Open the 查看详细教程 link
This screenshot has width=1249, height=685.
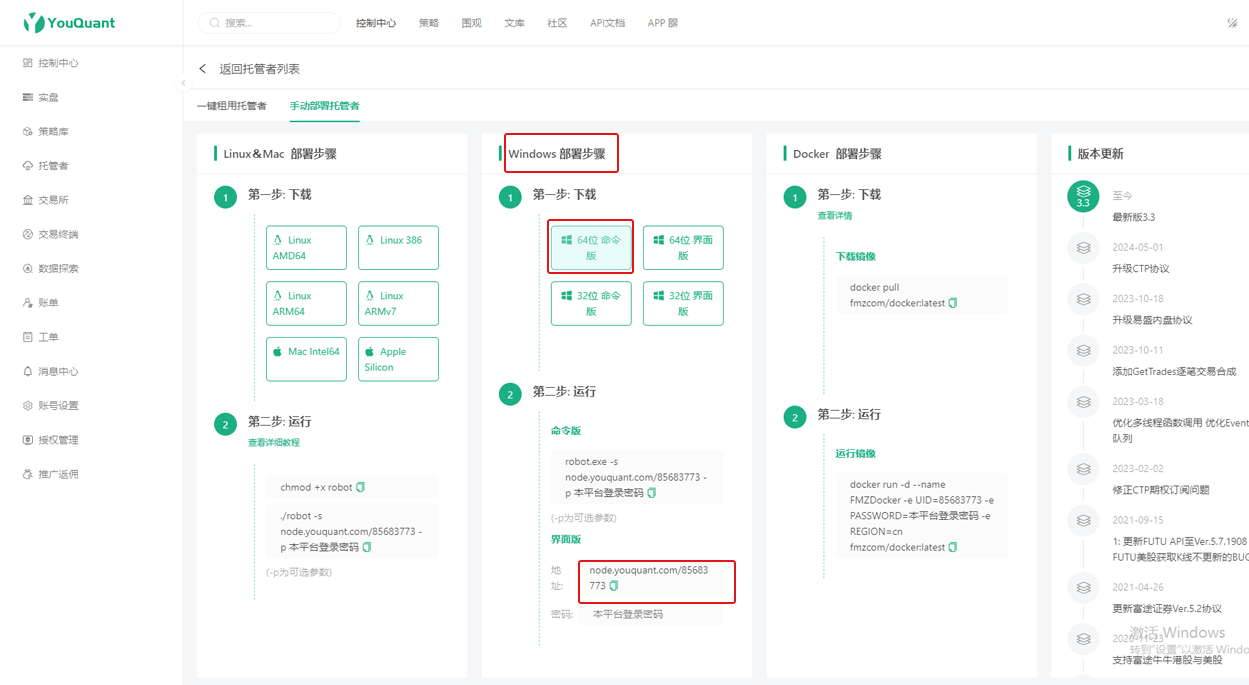click(274, 442)
